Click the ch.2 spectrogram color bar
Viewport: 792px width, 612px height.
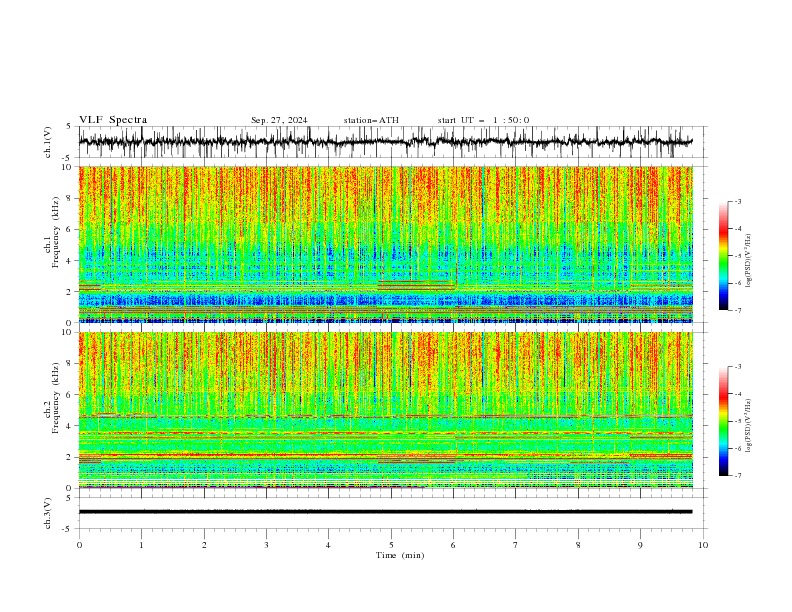coord(723,421)
